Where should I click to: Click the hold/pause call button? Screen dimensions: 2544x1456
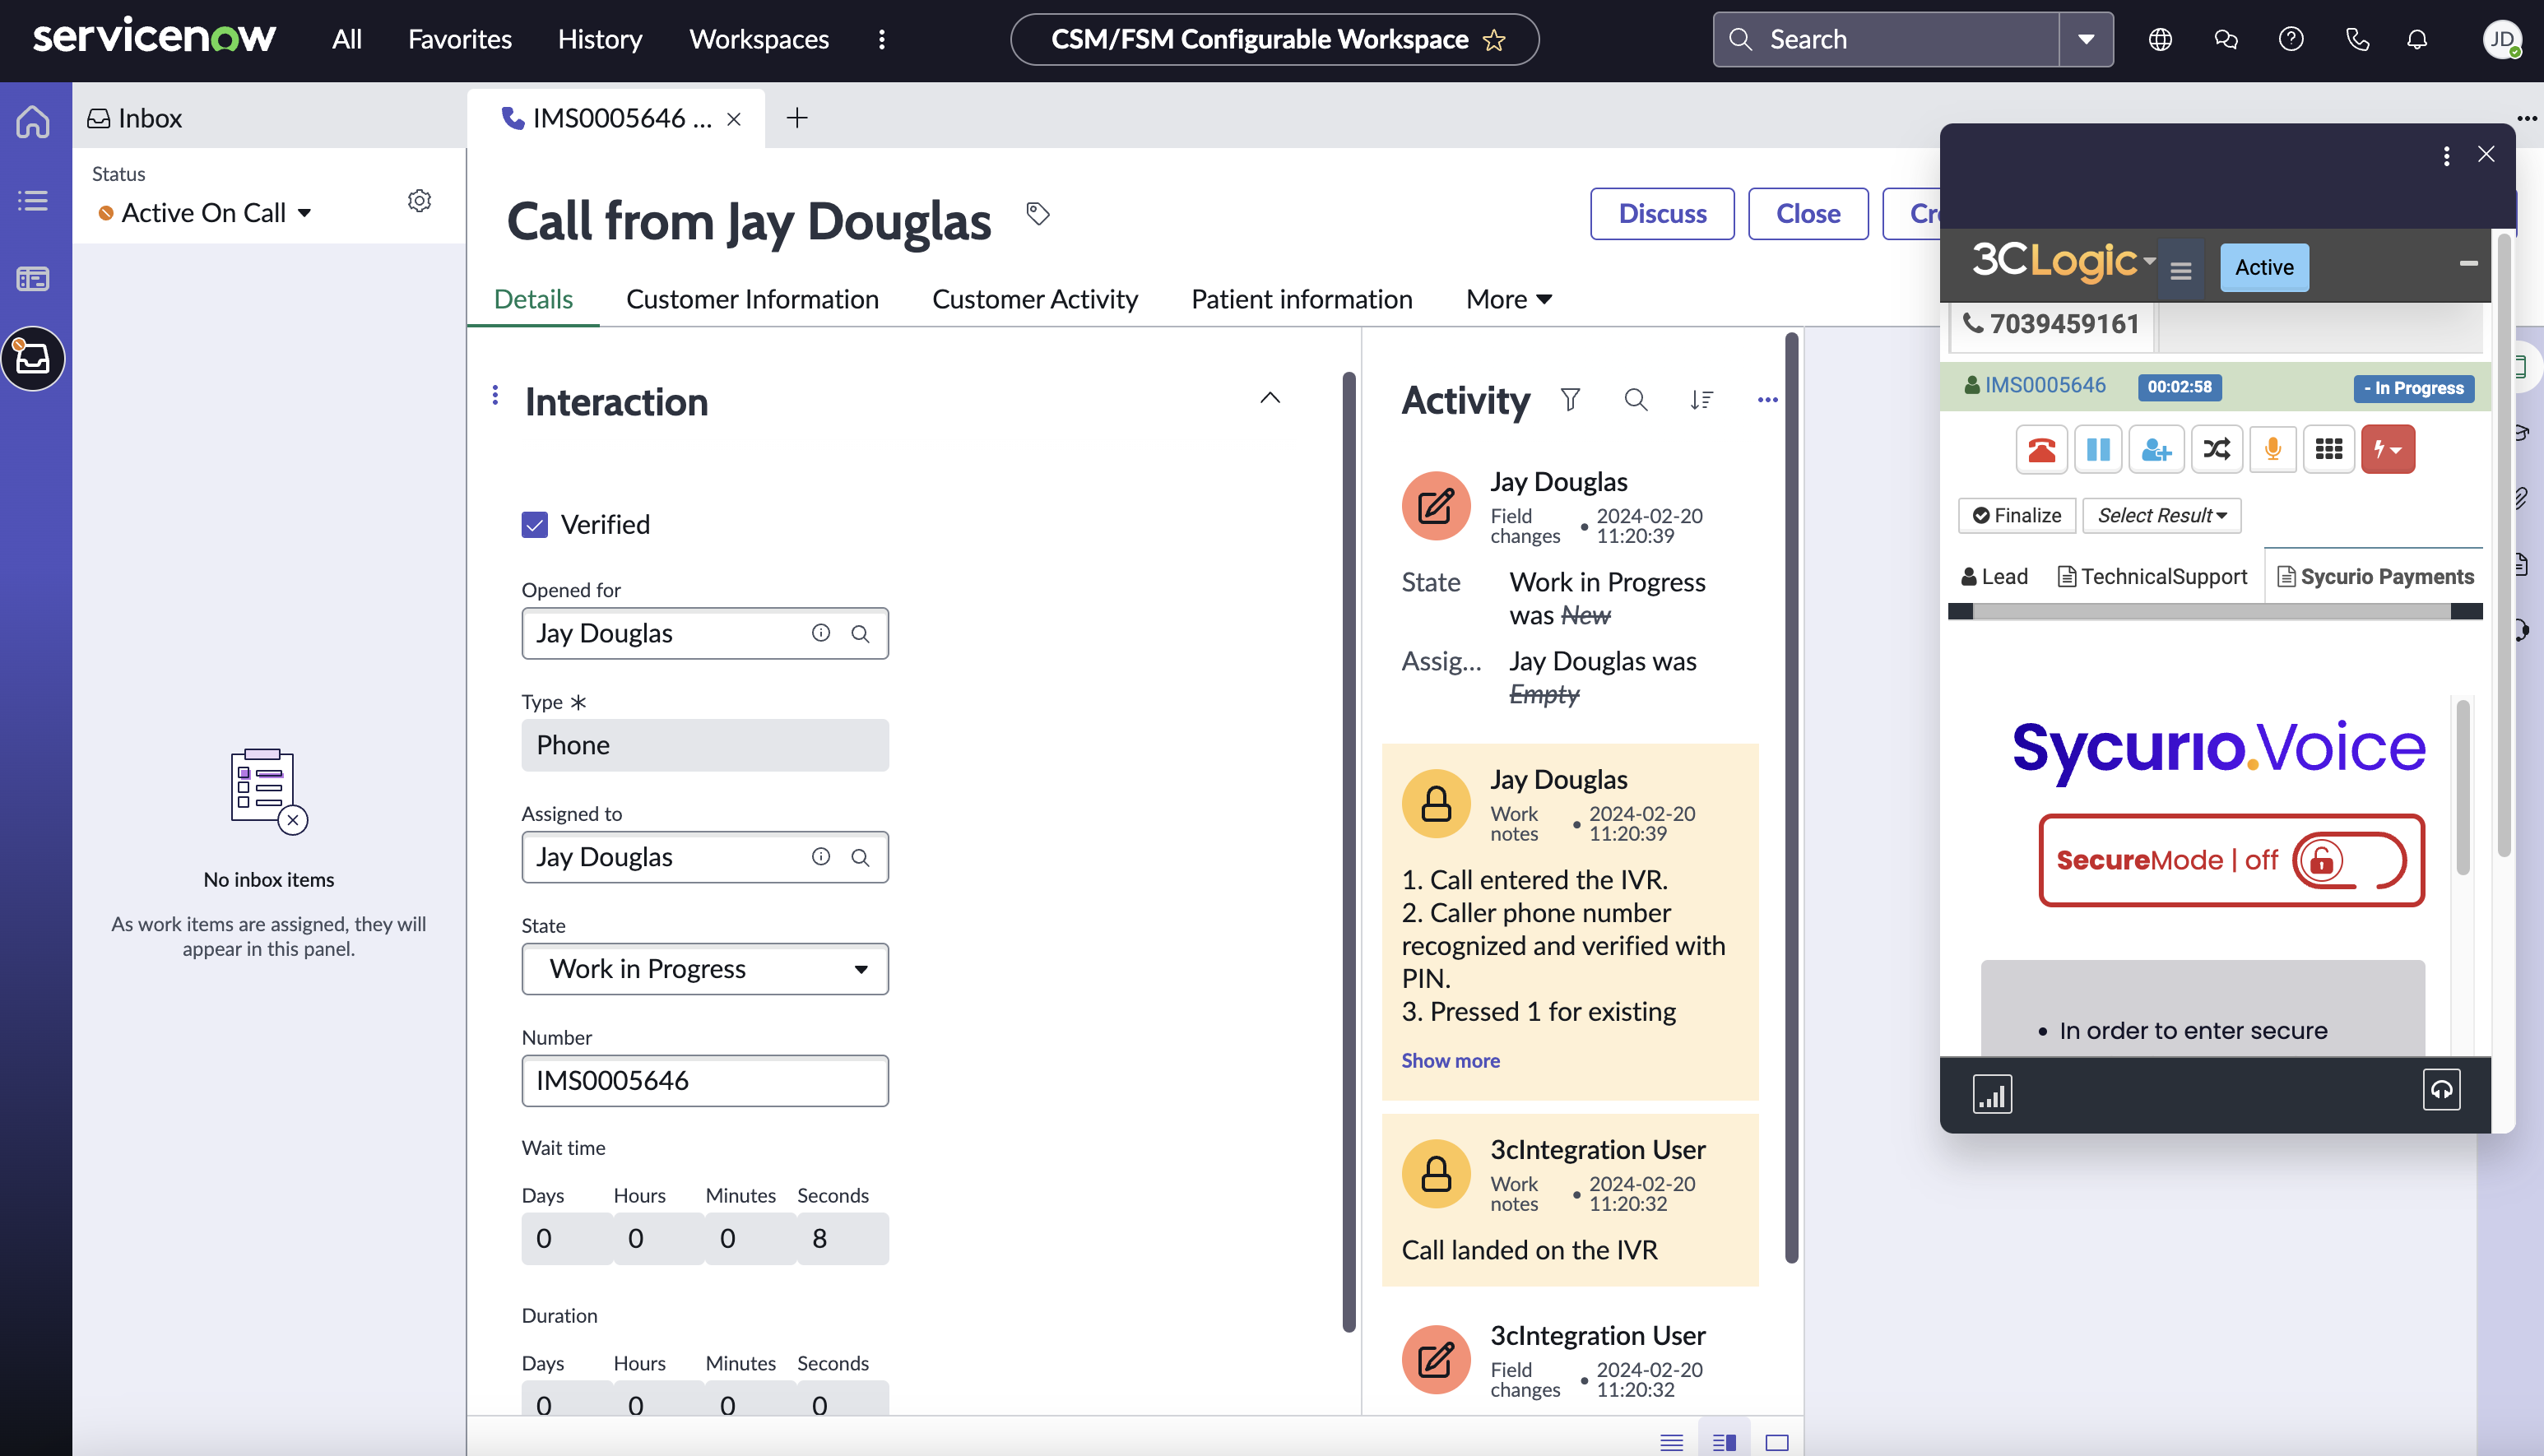tap(2096, 449)
